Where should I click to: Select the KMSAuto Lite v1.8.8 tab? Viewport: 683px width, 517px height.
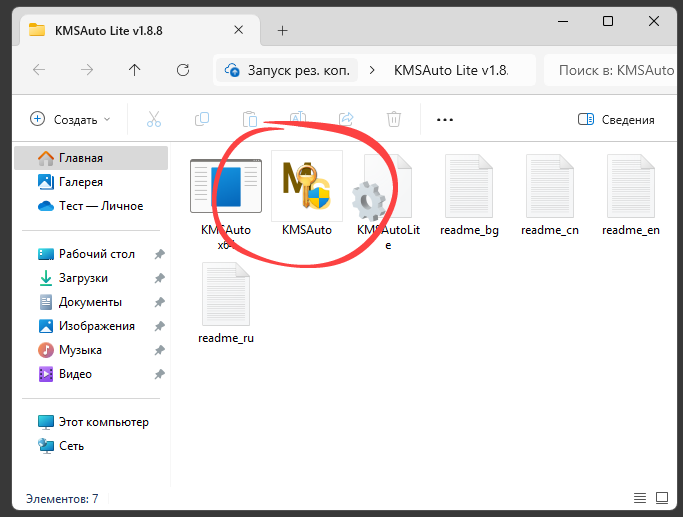[130, 30]
